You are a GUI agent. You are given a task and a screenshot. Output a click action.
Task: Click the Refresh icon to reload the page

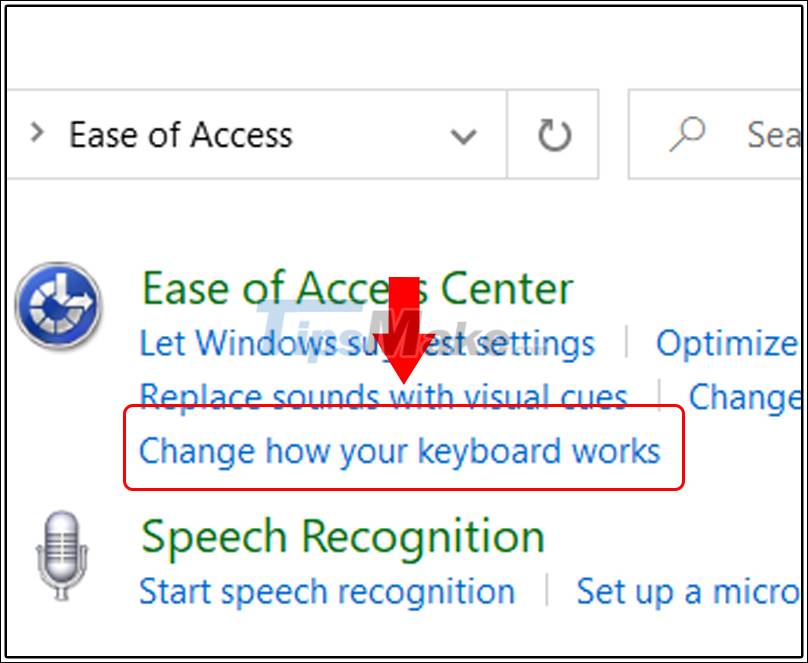pyautogui.click(x=552, y=134)
